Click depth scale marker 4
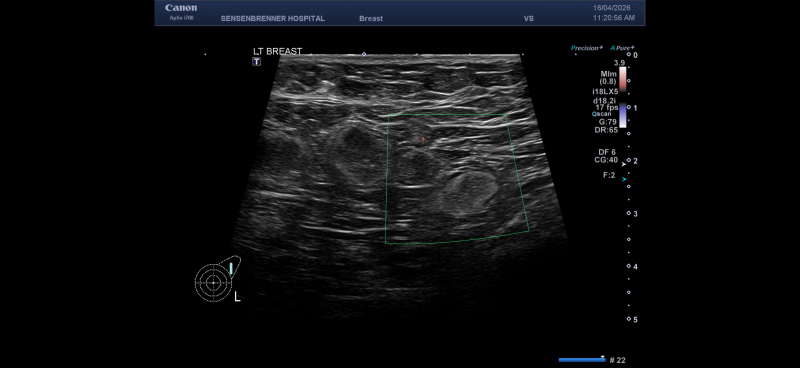The image size is (800, 368). coord(635,267)
